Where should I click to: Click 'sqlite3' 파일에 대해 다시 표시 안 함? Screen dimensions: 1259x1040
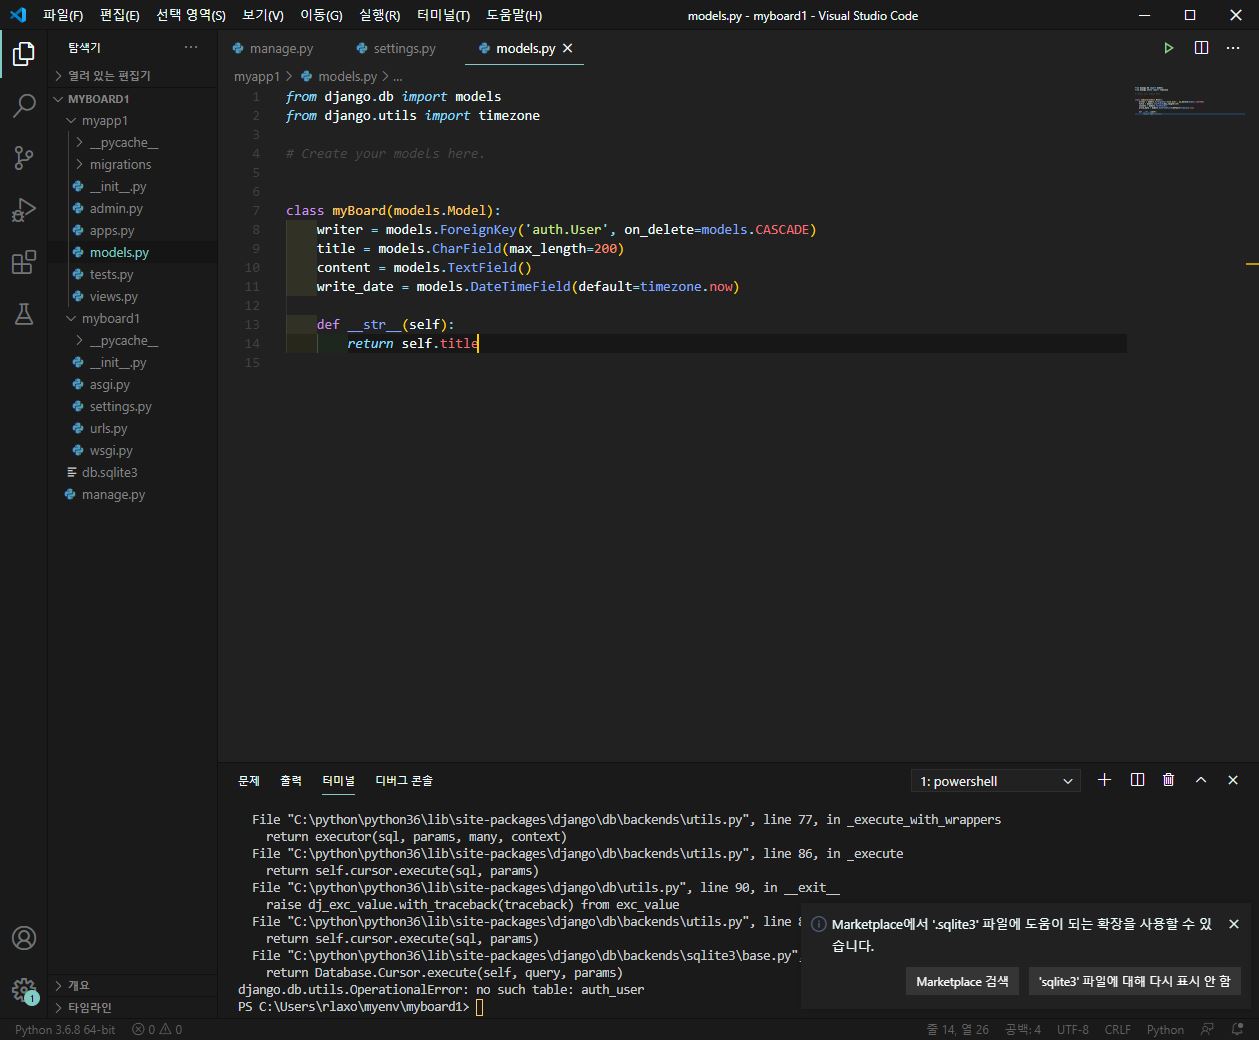pyautogui.click(x=1134, y=981)
